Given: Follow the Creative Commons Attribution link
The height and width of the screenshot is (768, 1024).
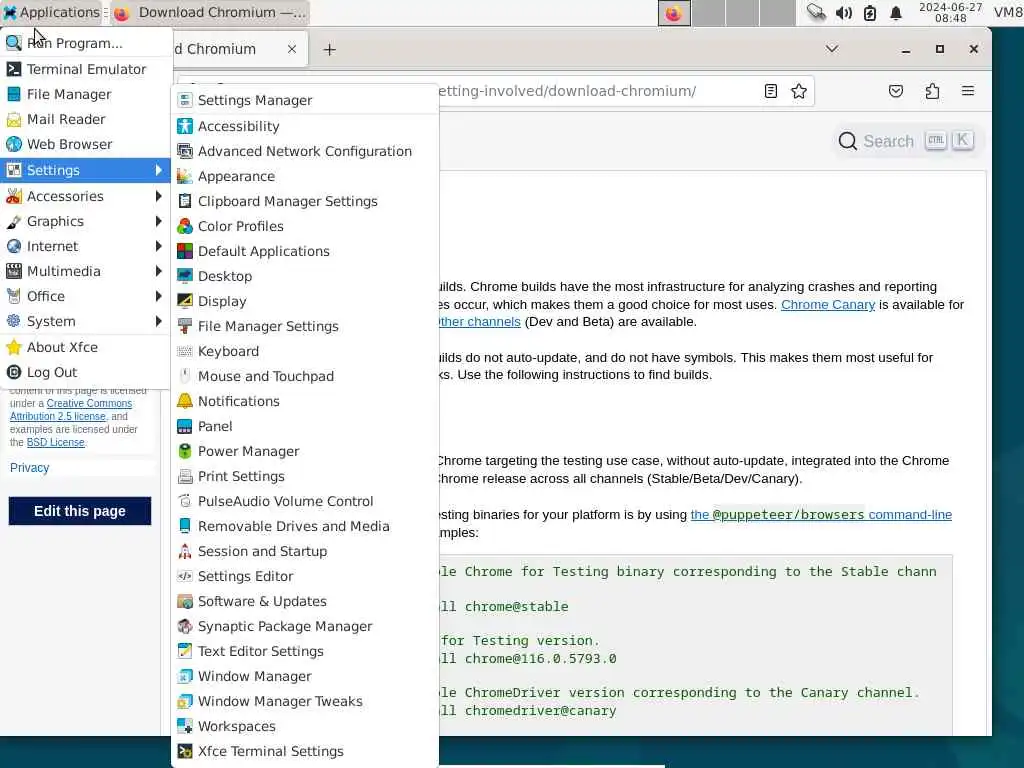Looking at the screenshot, I should coord(71,409).
